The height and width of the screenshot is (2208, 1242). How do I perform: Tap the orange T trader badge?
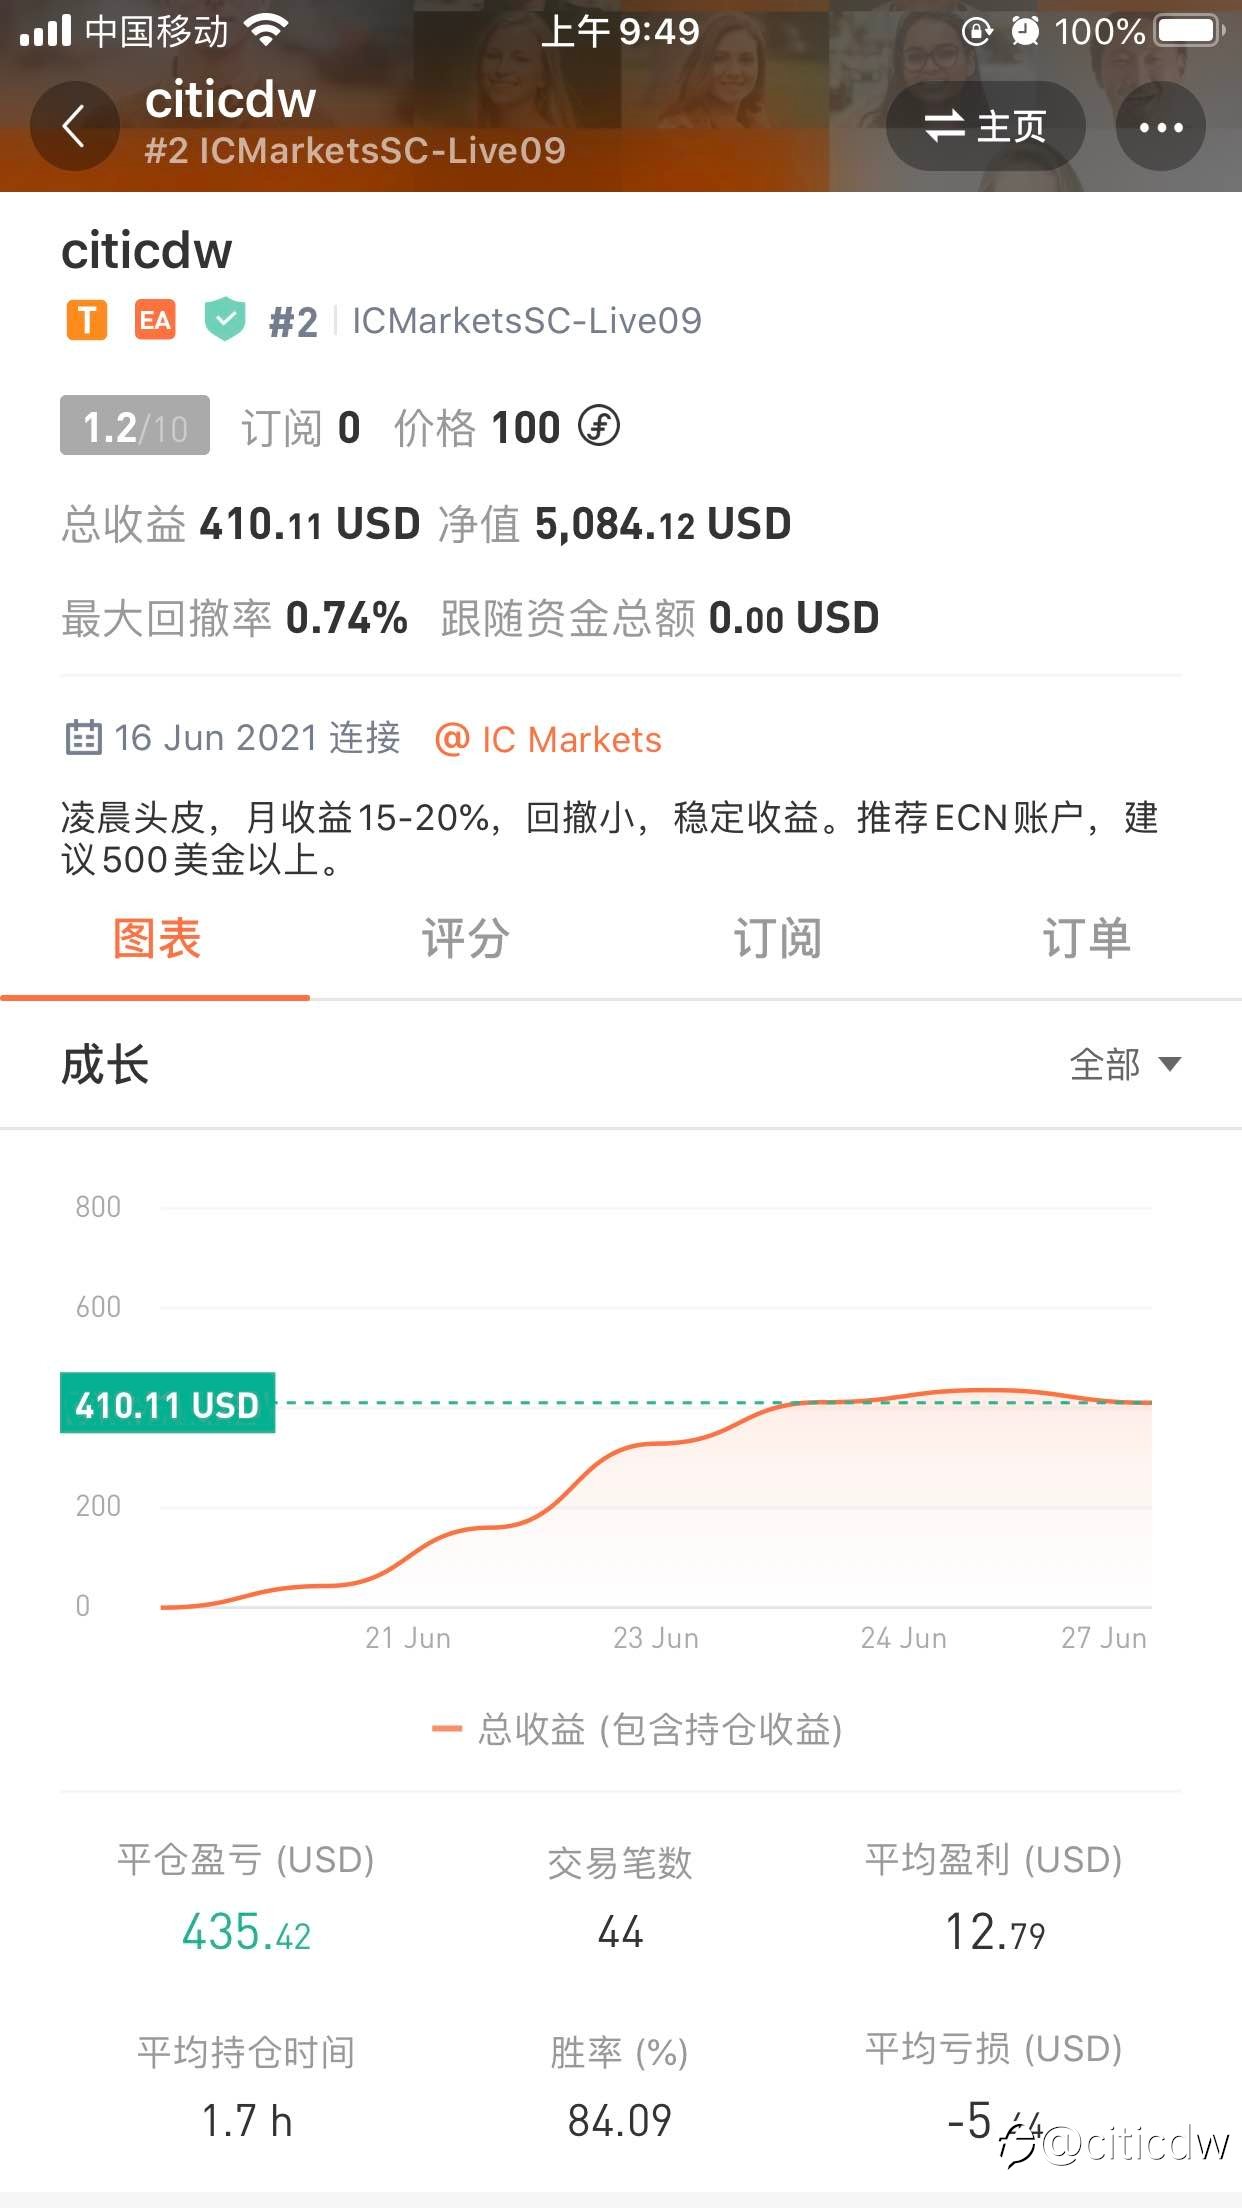[87, 320]
